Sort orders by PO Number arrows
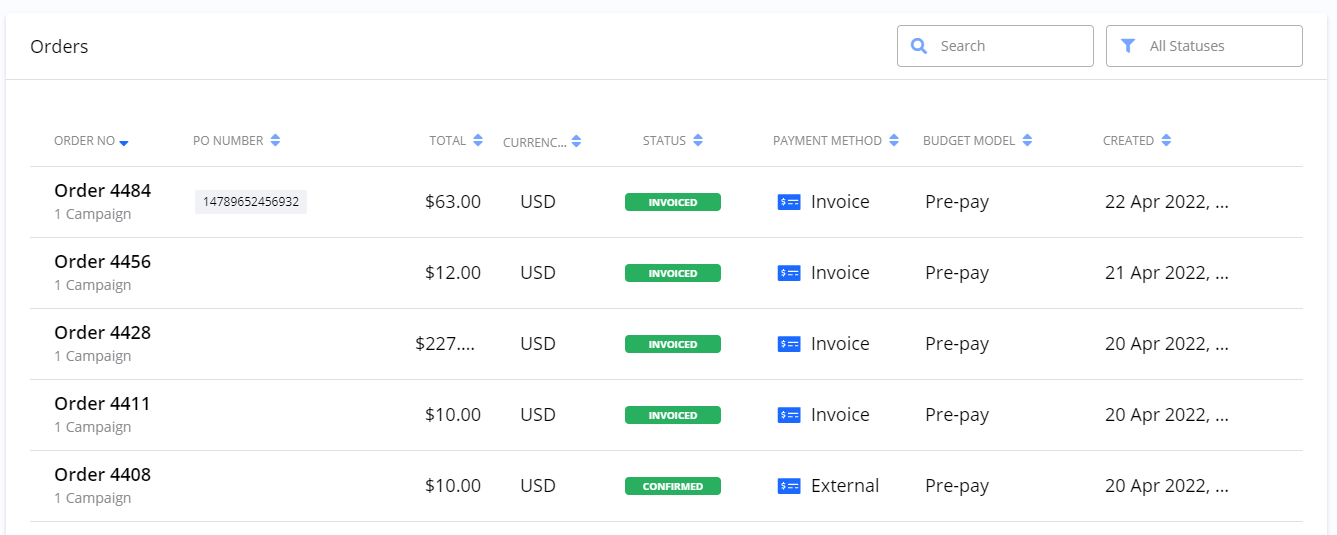 pos(275,141)
